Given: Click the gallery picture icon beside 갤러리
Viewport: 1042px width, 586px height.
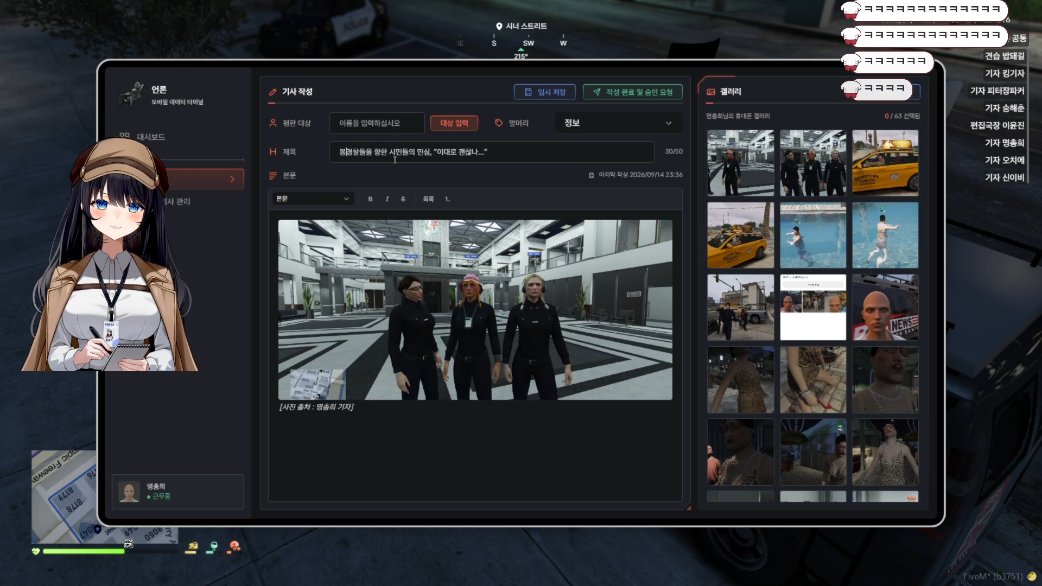Looking at the screenshot, I should click(710, 92).
